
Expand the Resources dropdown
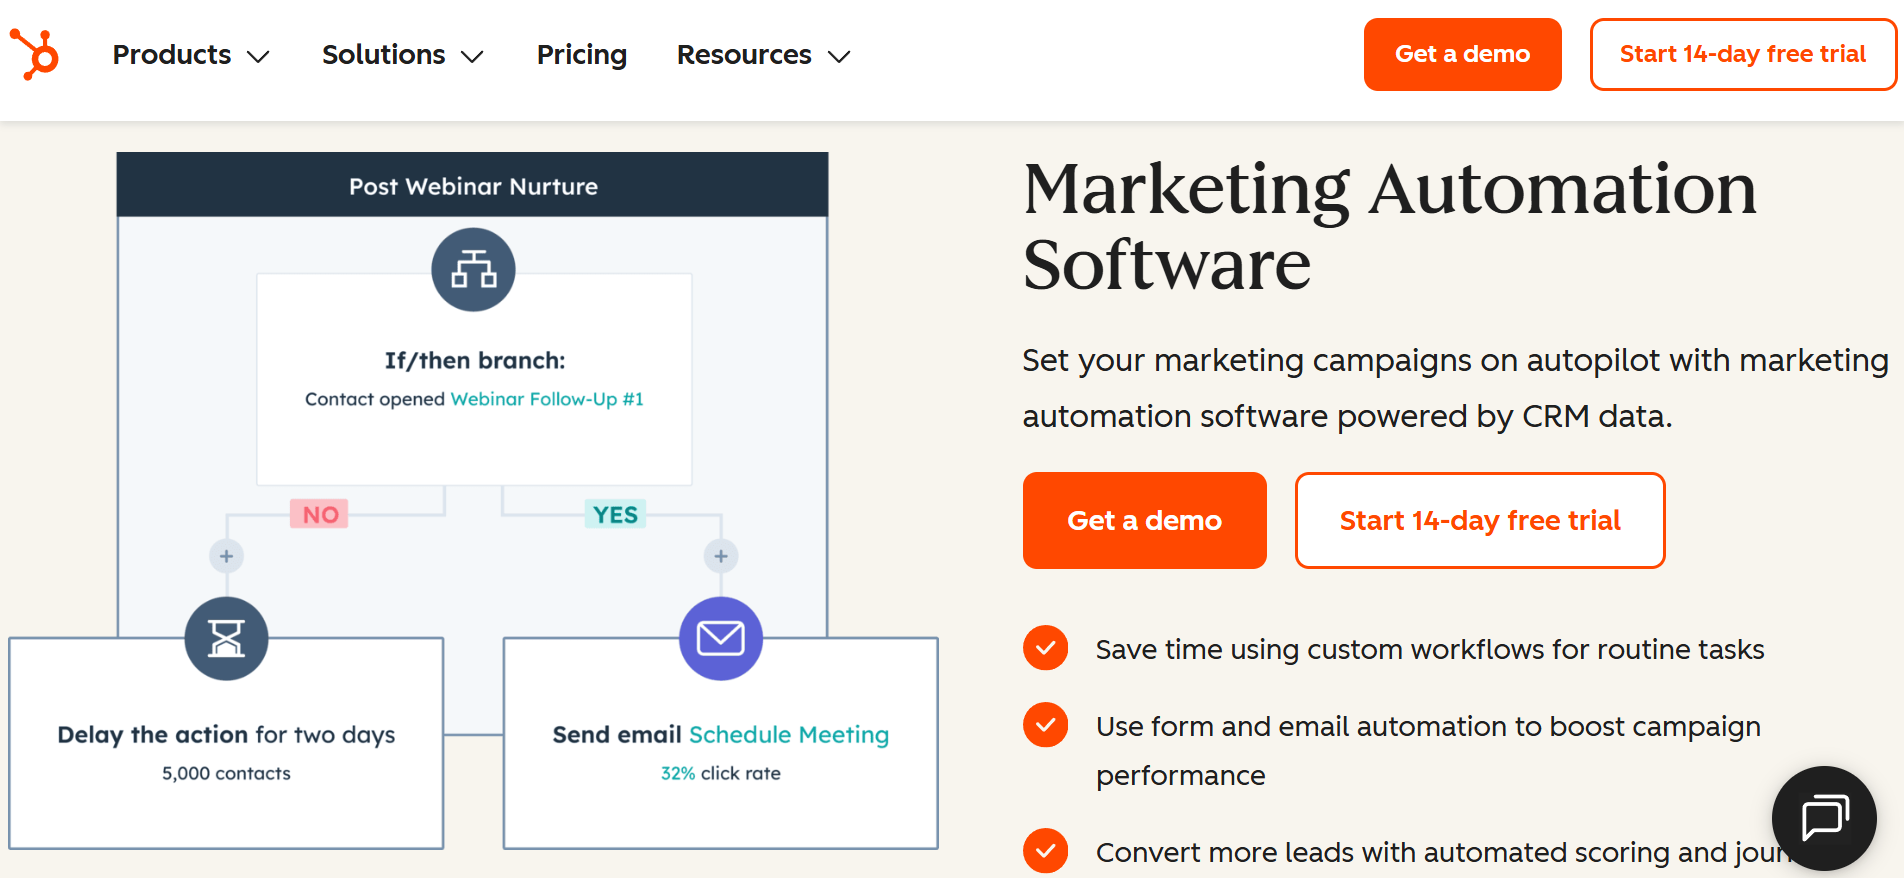[762, 55]
